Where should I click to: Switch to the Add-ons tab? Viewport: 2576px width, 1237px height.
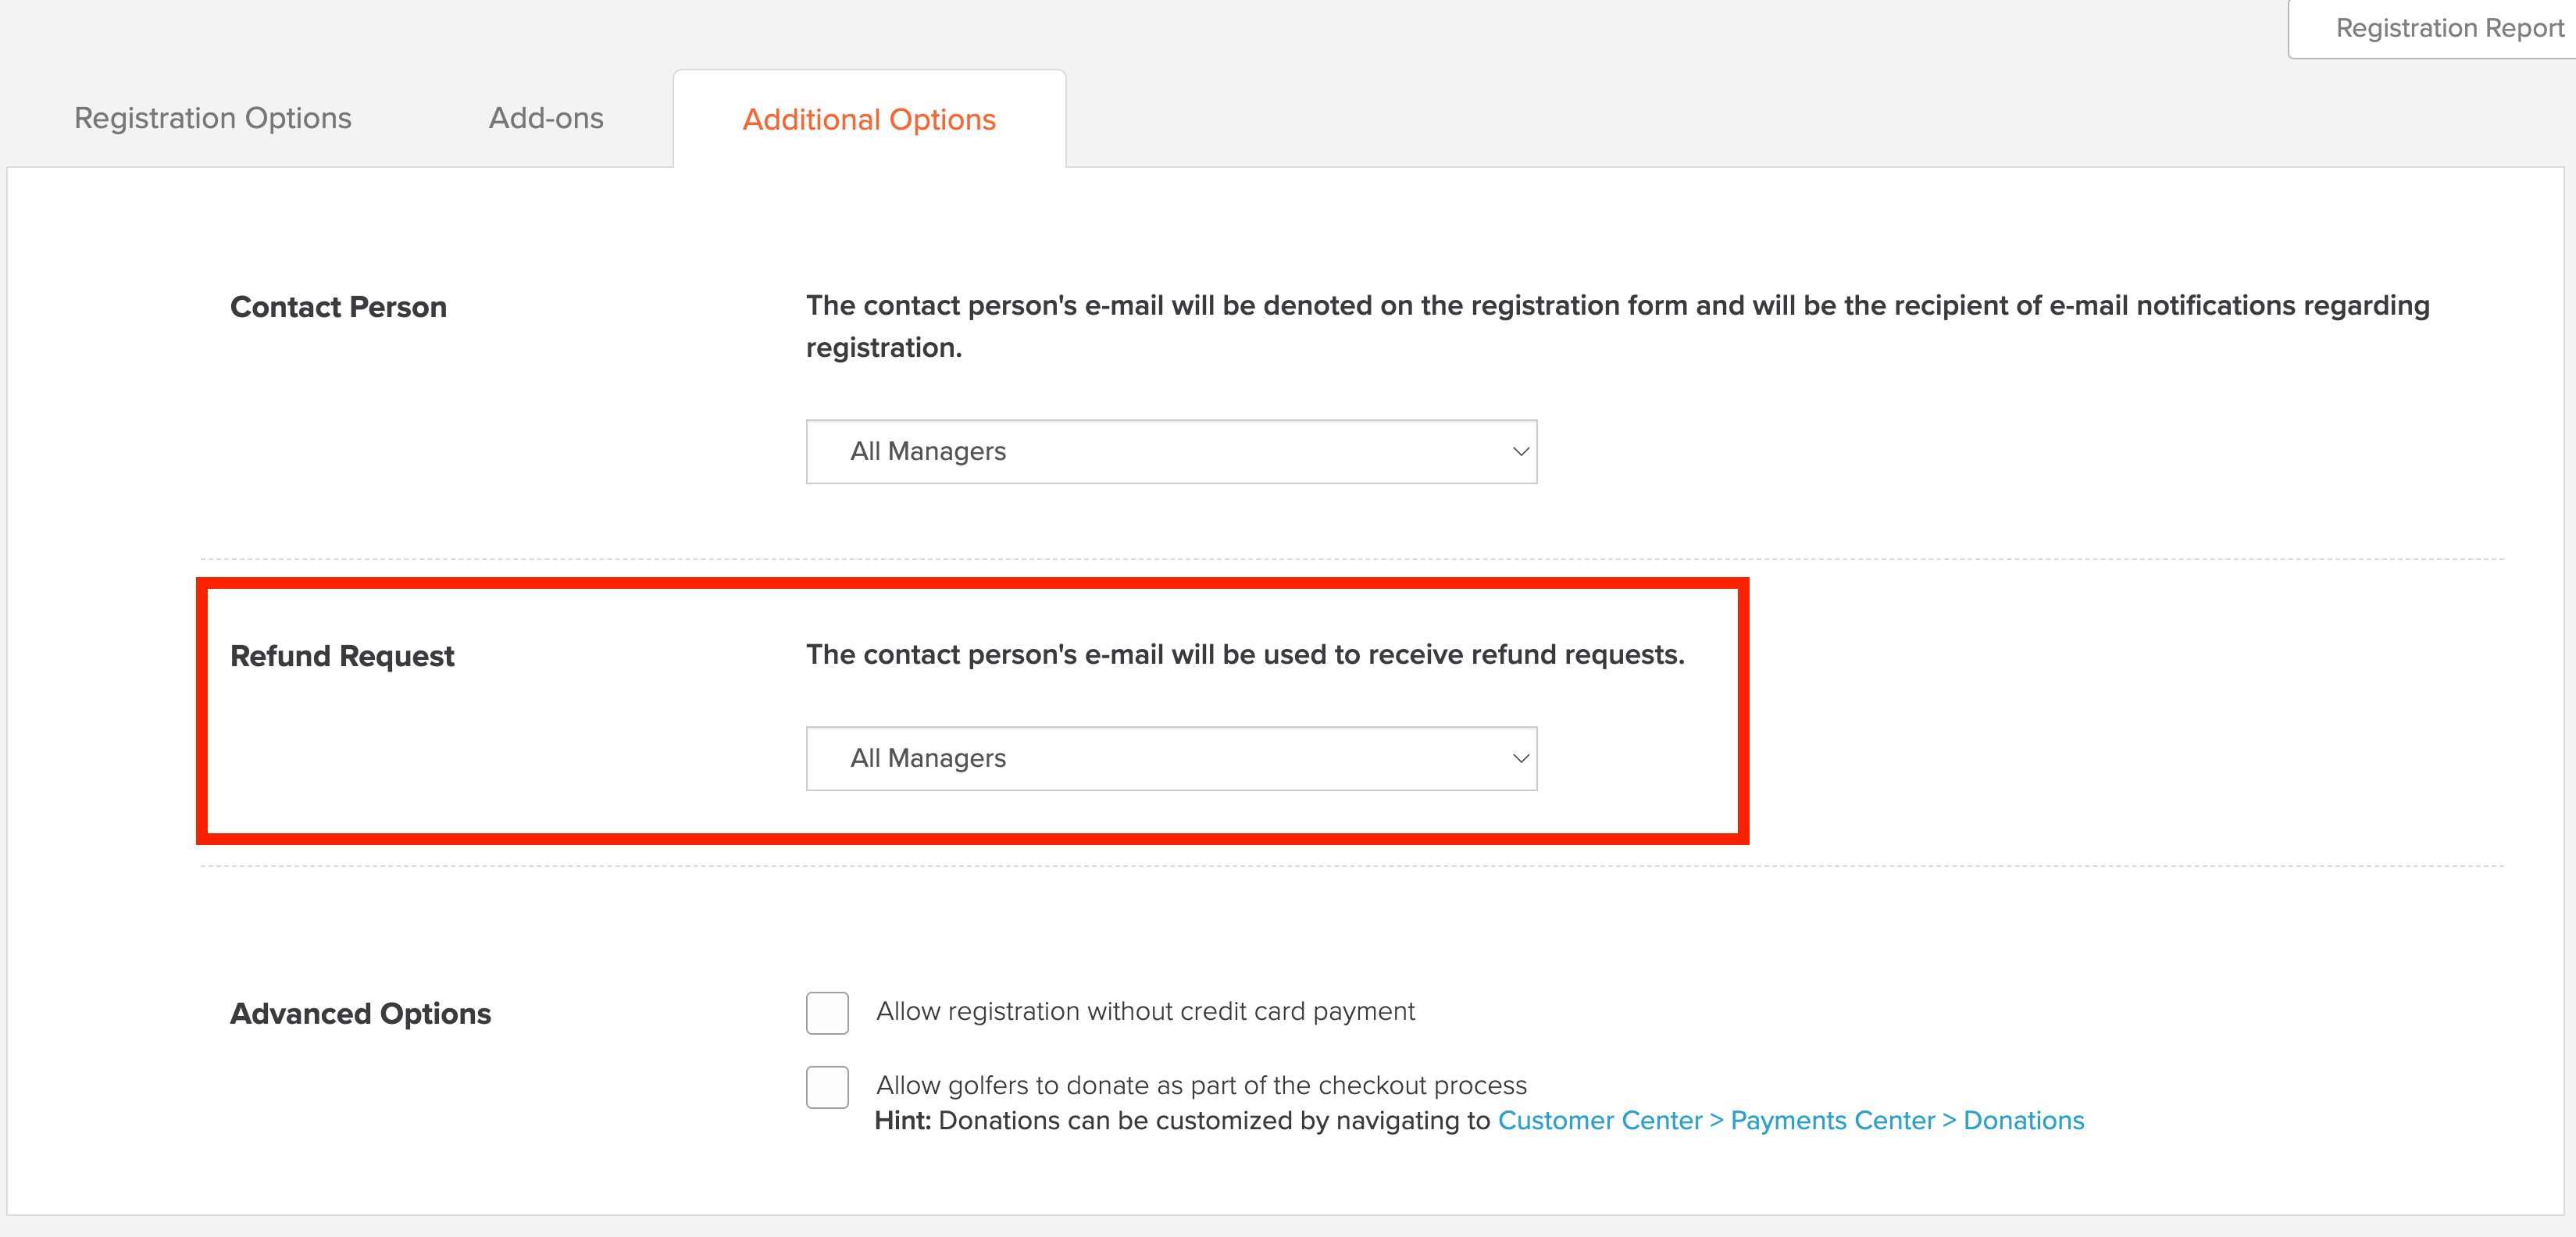point(546,118)
